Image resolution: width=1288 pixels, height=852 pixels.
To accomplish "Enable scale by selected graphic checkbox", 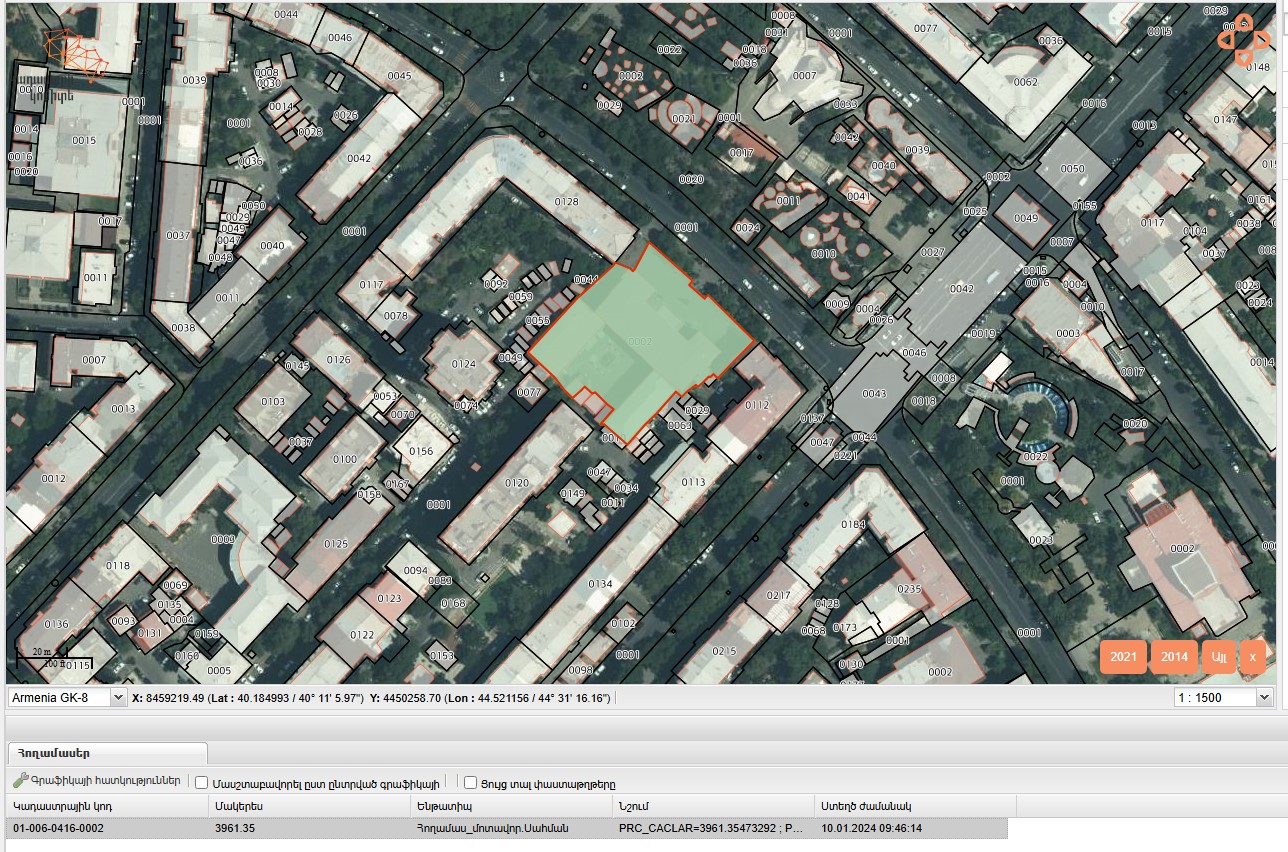I will [202, 783].
